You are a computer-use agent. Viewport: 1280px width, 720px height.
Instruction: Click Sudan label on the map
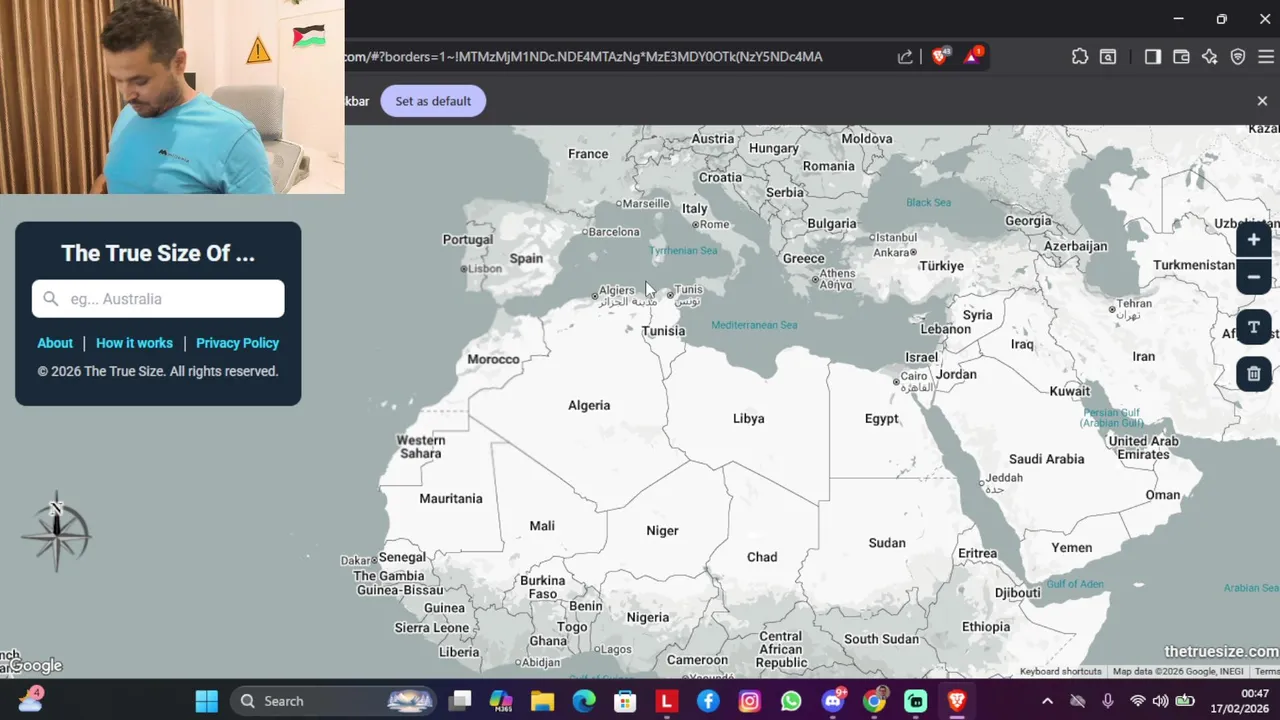coord(887,543)
